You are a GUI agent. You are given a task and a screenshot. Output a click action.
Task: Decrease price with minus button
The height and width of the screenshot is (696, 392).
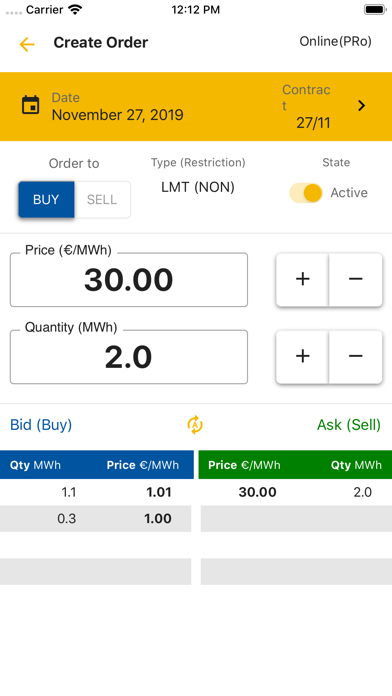[x=356, y=279]
